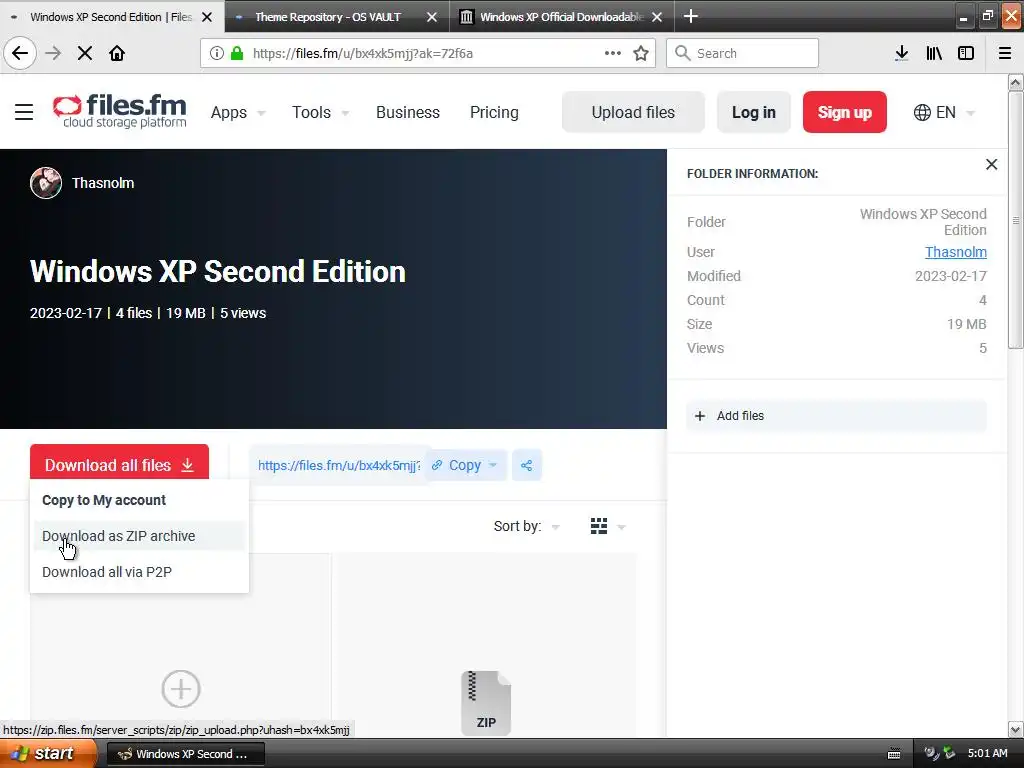Screen dimensions: 1024x768
Task: Close the folder information panel
Action: 991,165
